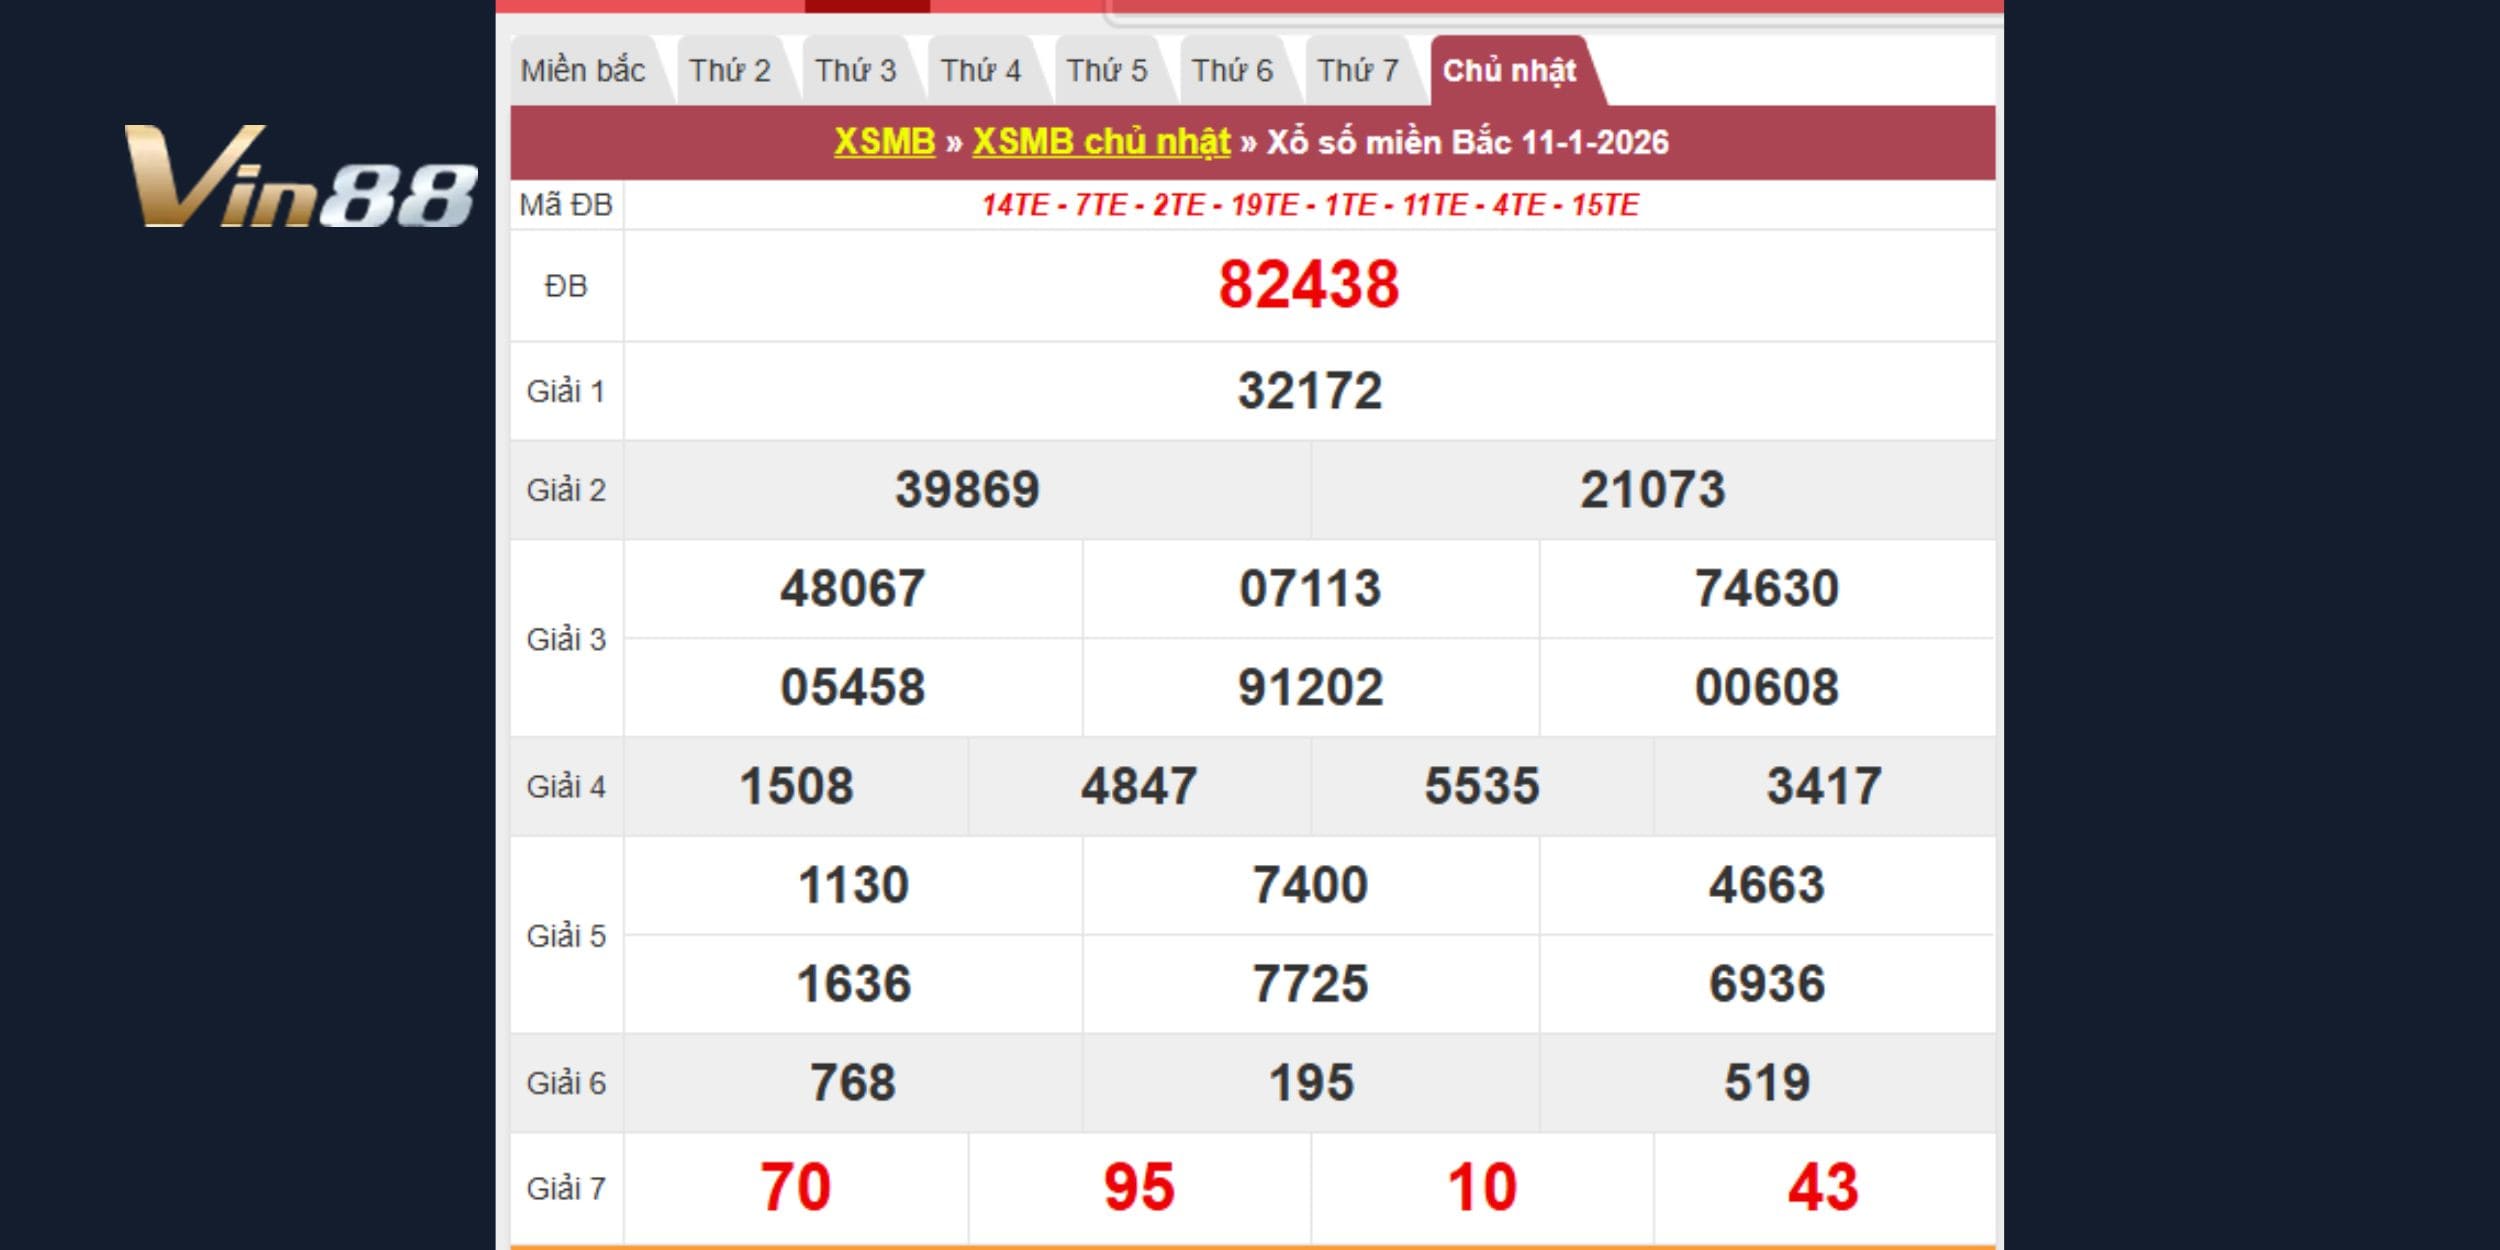
Task: Select the Giải 3 number 48067
Action: (852, 588)
